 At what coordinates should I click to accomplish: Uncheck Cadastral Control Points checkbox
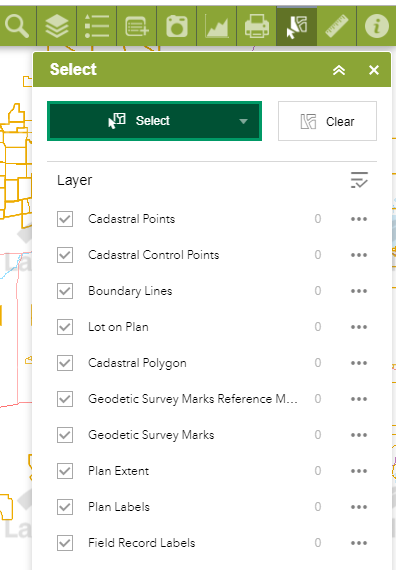coord(65,255)
